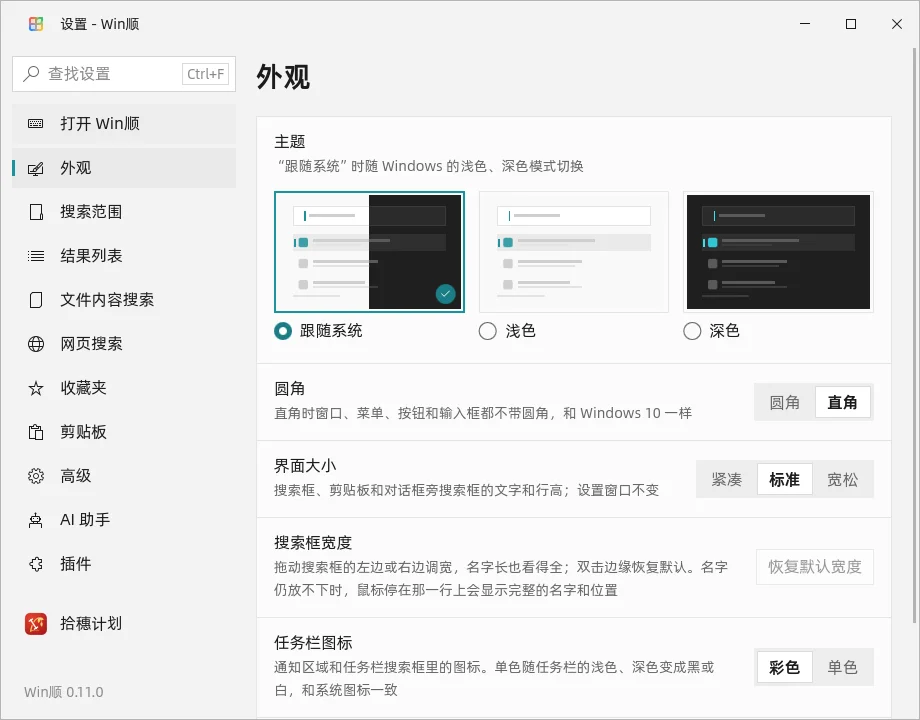Click the 搜索范围 sidebar icon

[x=36, y=212]
